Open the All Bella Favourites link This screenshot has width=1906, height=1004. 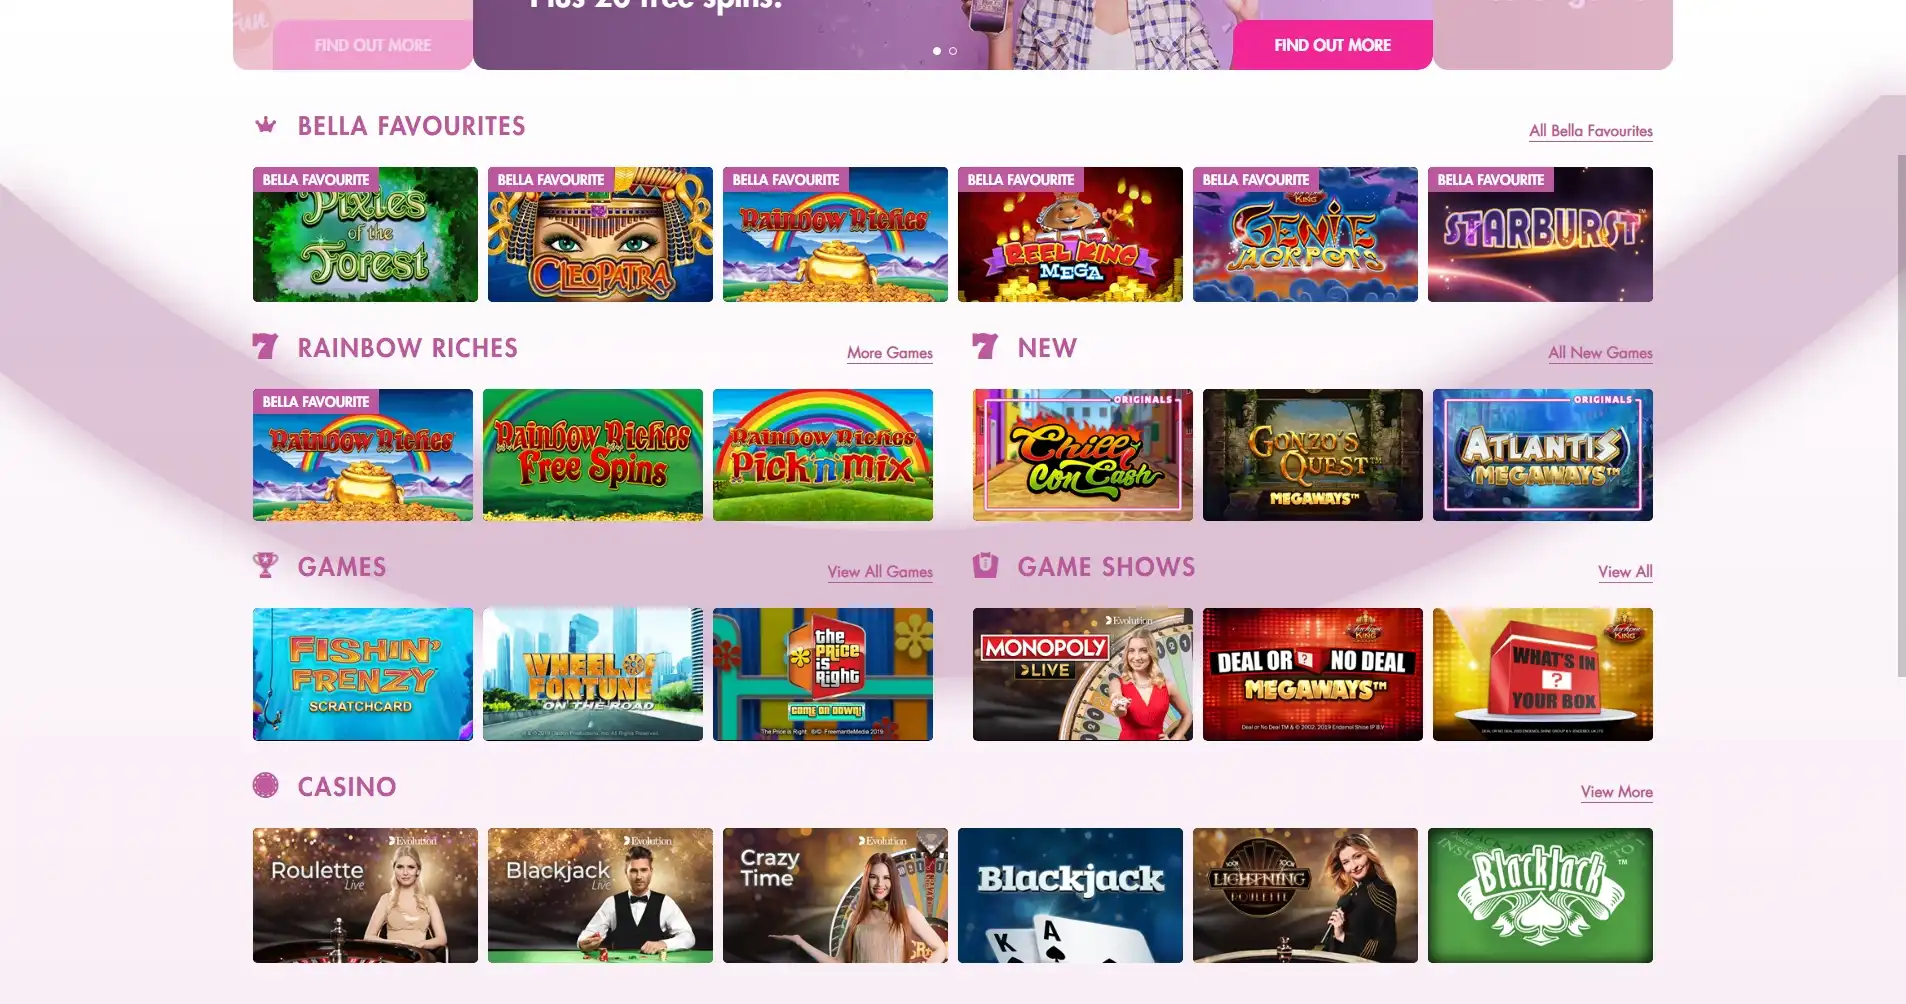coord(1590,131)
